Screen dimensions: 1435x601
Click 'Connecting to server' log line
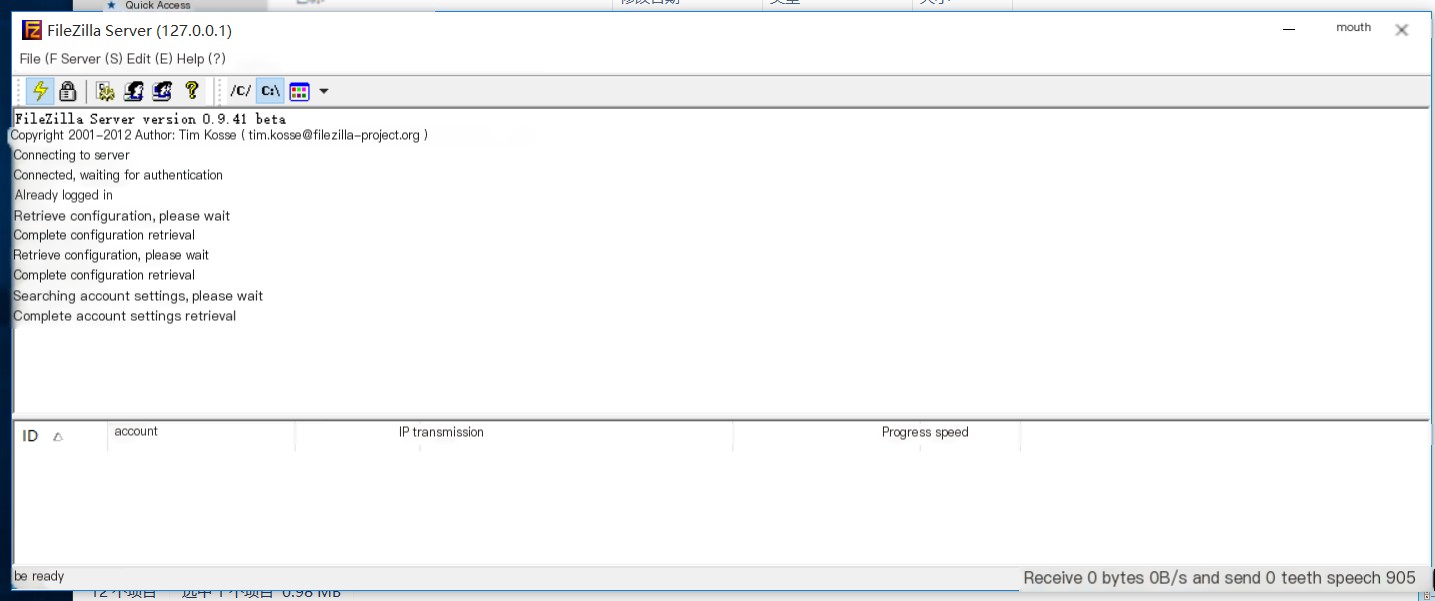coord(71,155)
